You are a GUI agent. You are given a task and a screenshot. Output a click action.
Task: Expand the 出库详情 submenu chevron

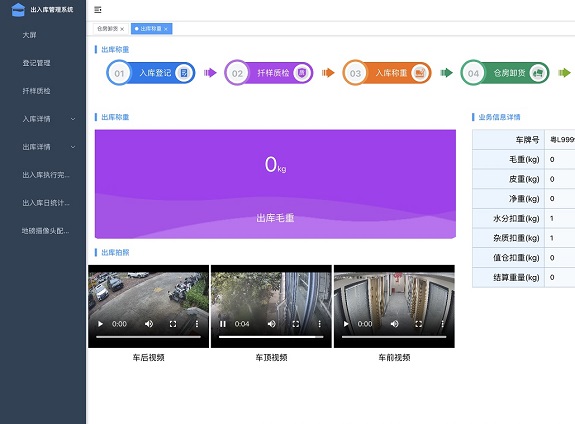(x=73, y=147)
